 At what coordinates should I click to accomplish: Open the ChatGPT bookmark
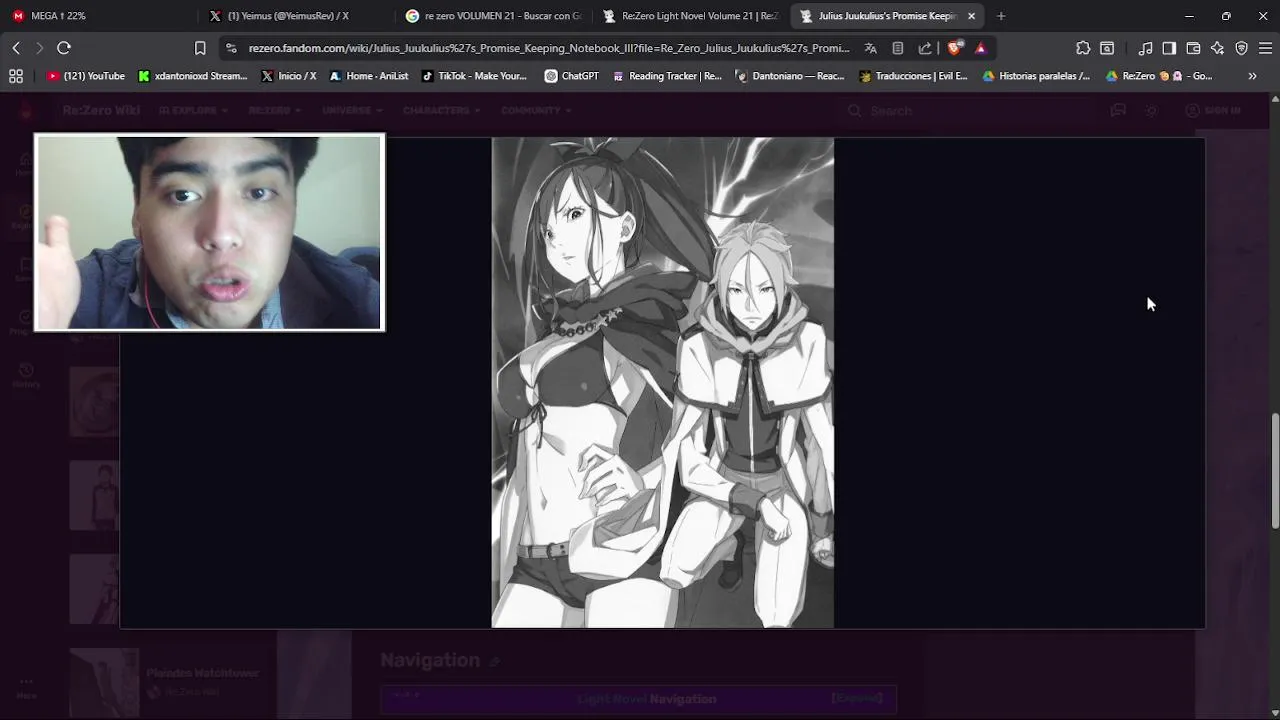(x=572, y=76)
